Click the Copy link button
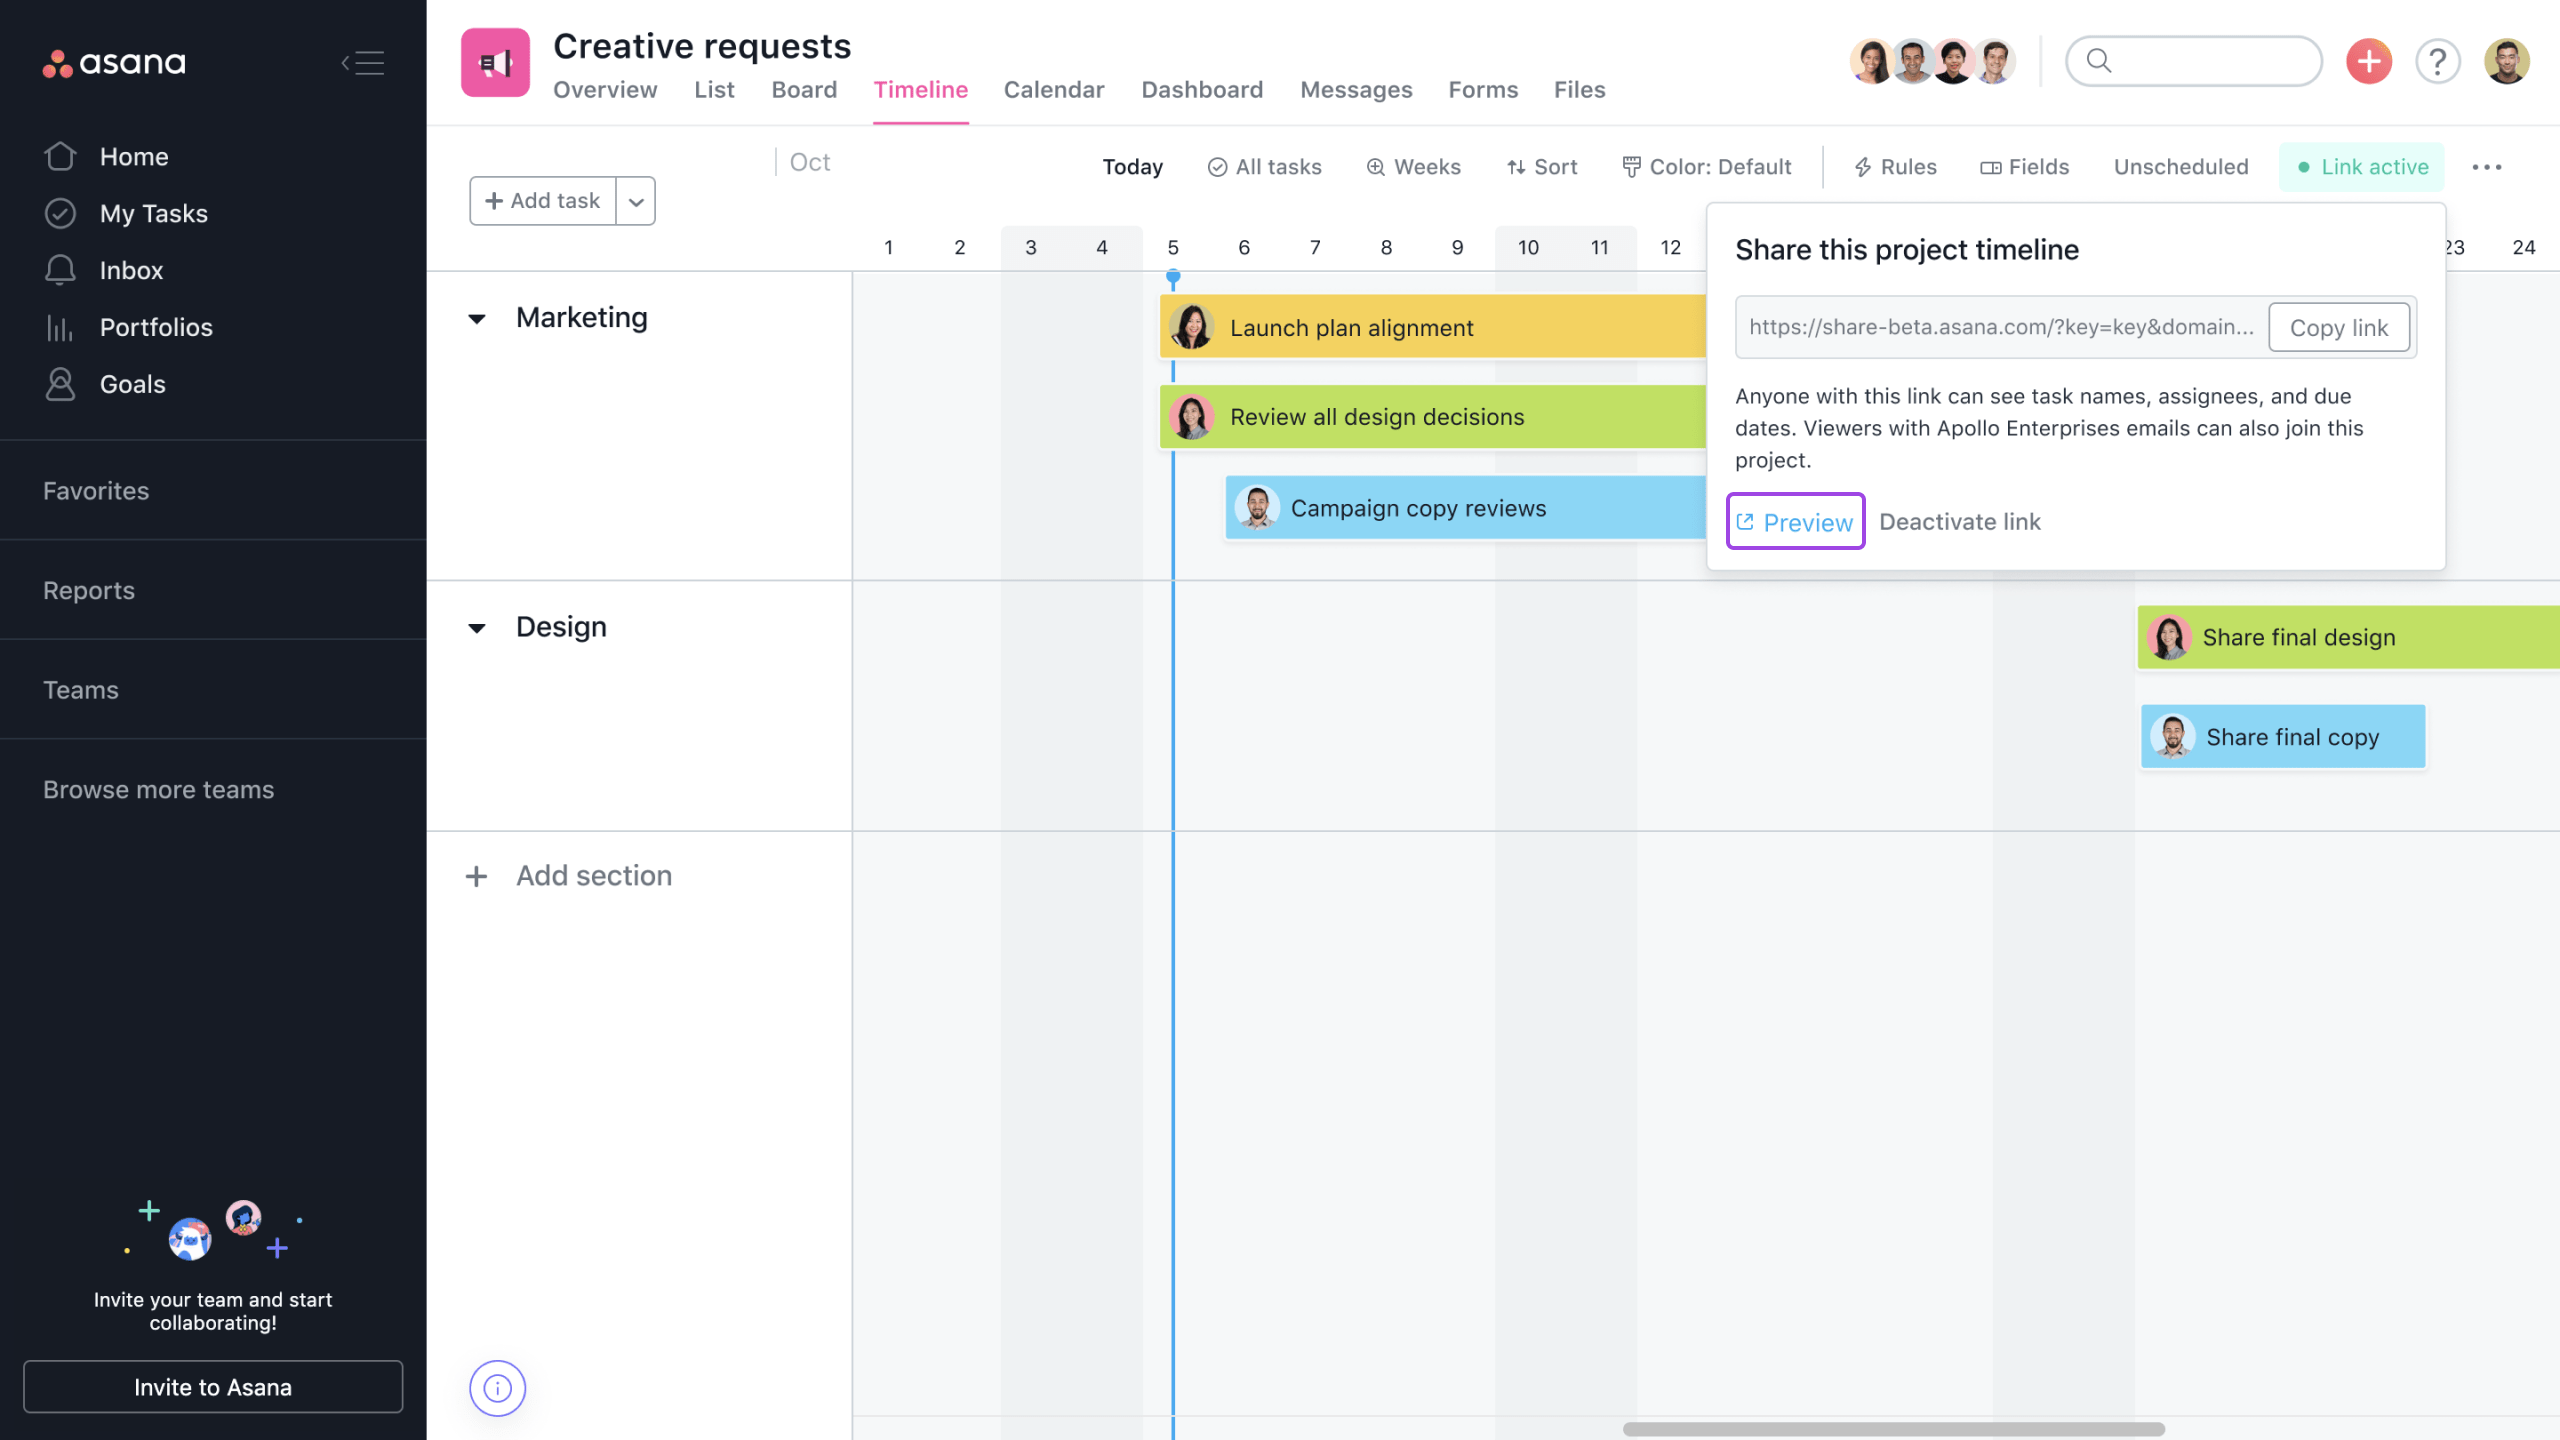2560x1440 pixels. (x=2339, y=328)
